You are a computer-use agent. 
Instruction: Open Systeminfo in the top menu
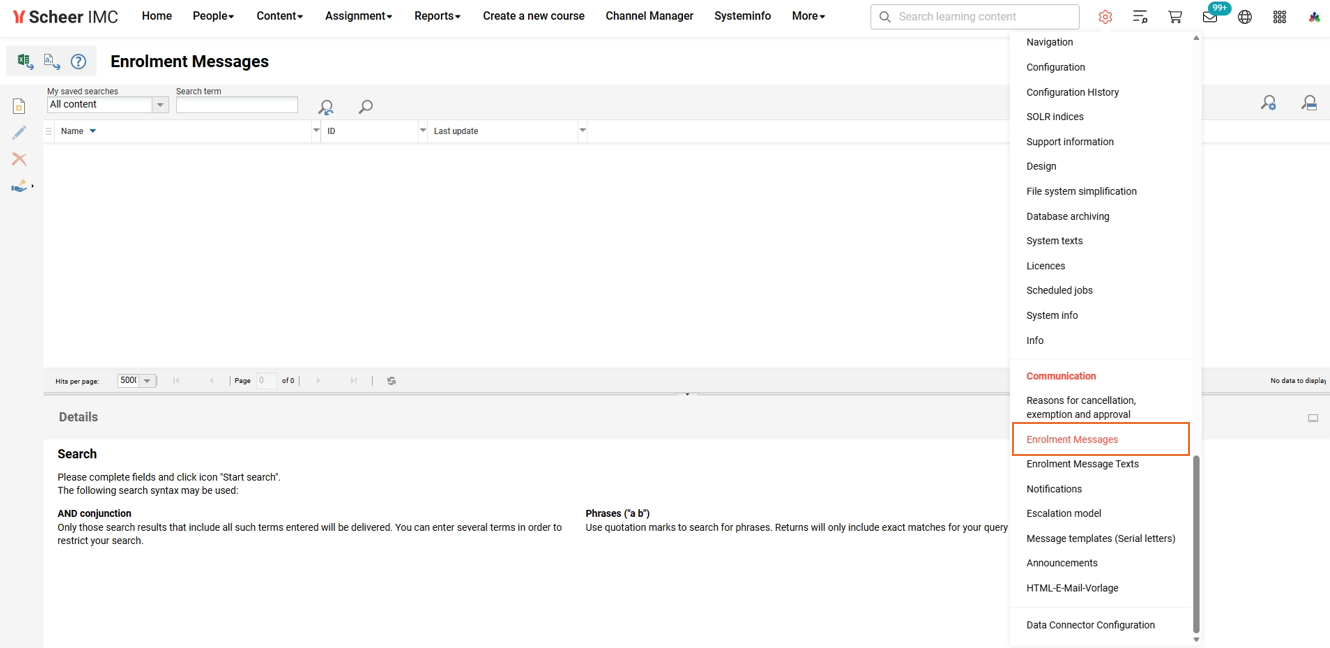pos(743,16)
